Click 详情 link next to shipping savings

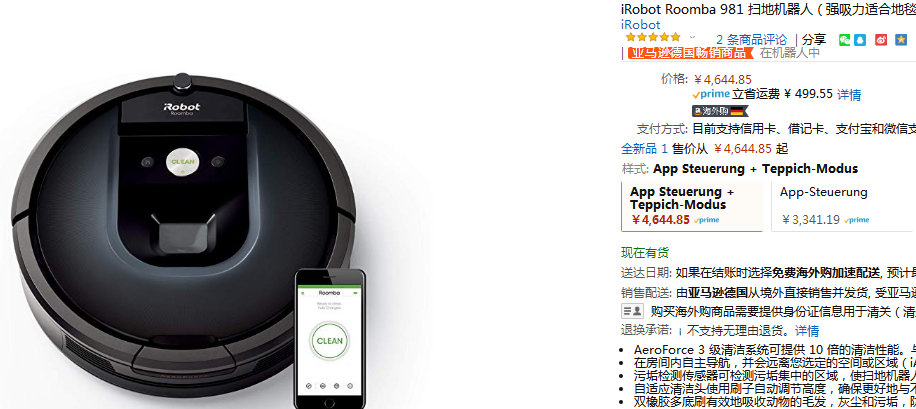849,95
